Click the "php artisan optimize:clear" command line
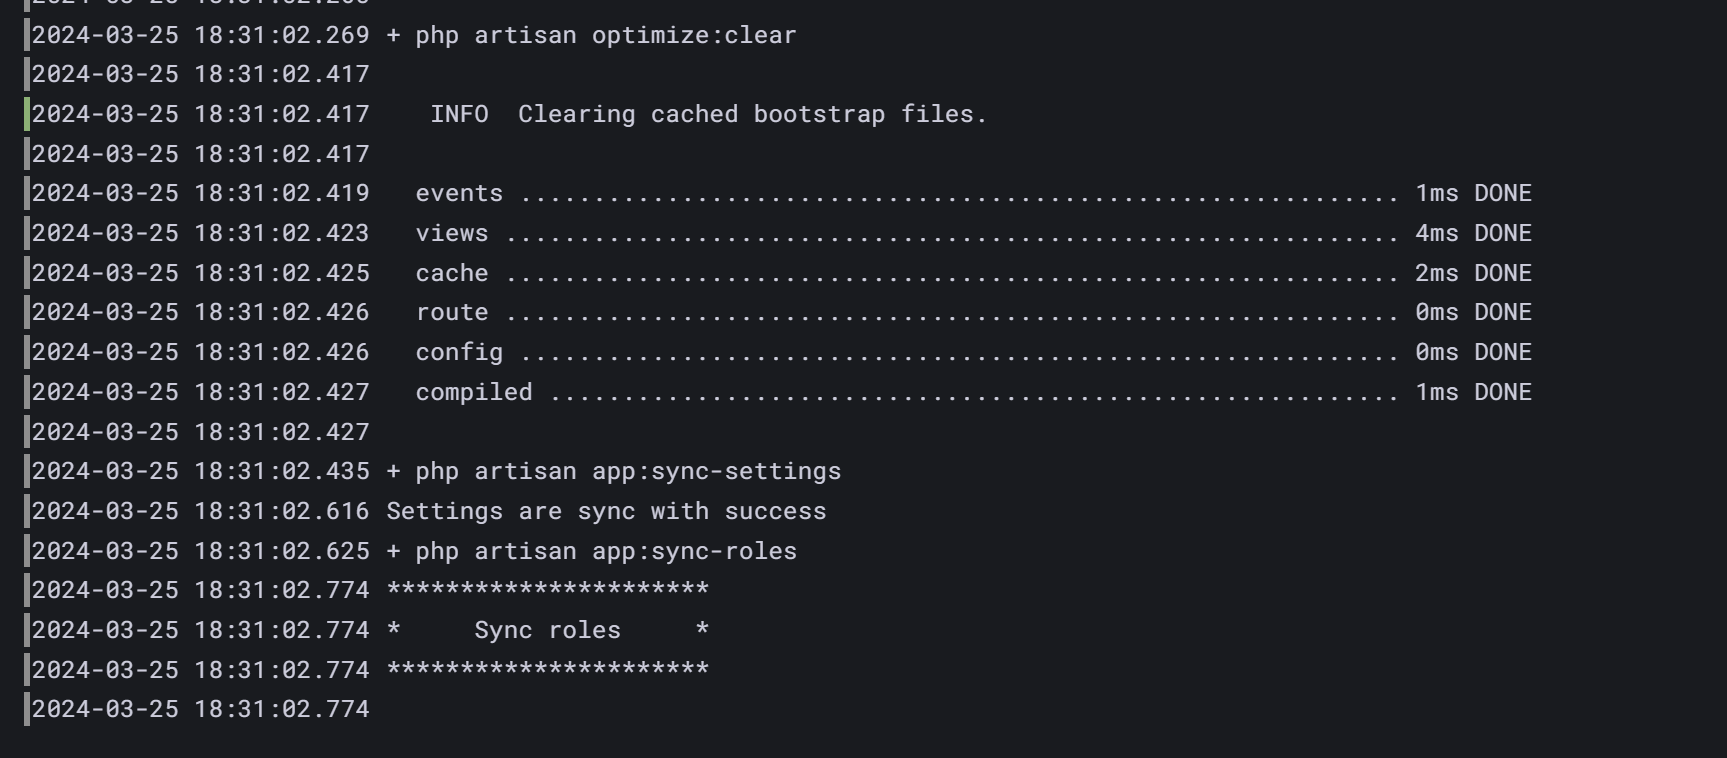Image resolution: width=1727 pixels, height=758 pixels. coord(605,35)
